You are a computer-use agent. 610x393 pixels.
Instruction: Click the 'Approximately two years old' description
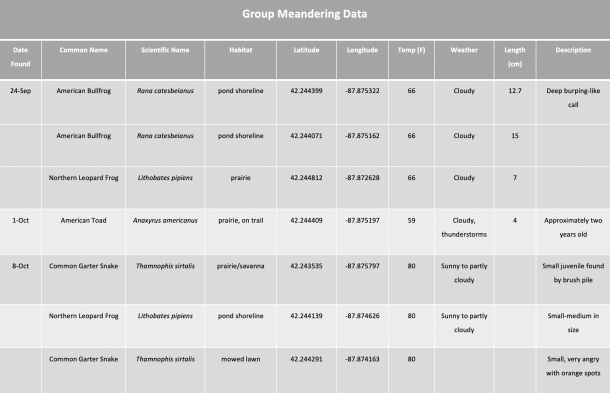[x=573, y=227]
